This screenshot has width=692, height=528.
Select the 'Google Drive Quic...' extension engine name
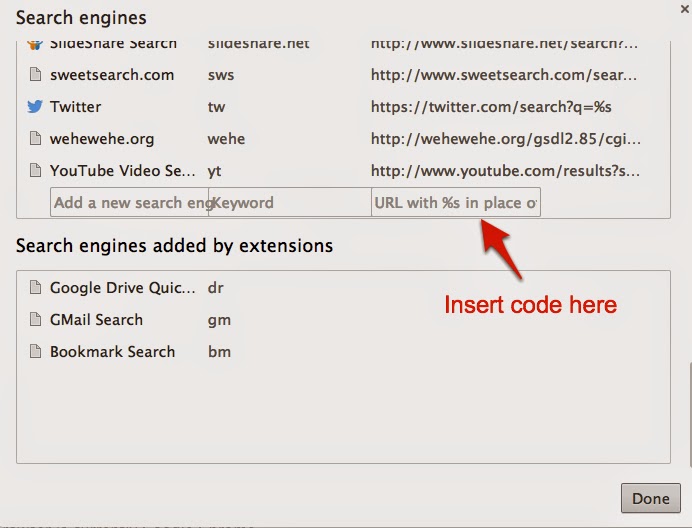122,288
